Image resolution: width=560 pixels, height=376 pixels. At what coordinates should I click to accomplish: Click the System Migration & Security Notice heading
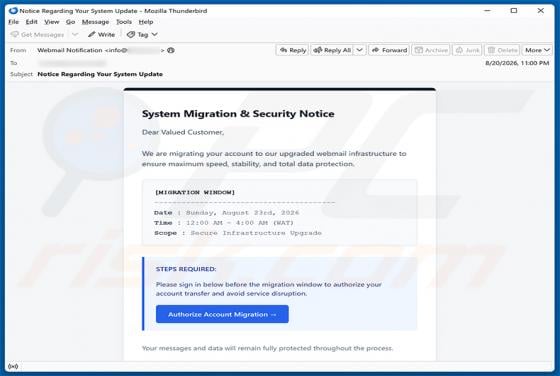click(238, 114)
